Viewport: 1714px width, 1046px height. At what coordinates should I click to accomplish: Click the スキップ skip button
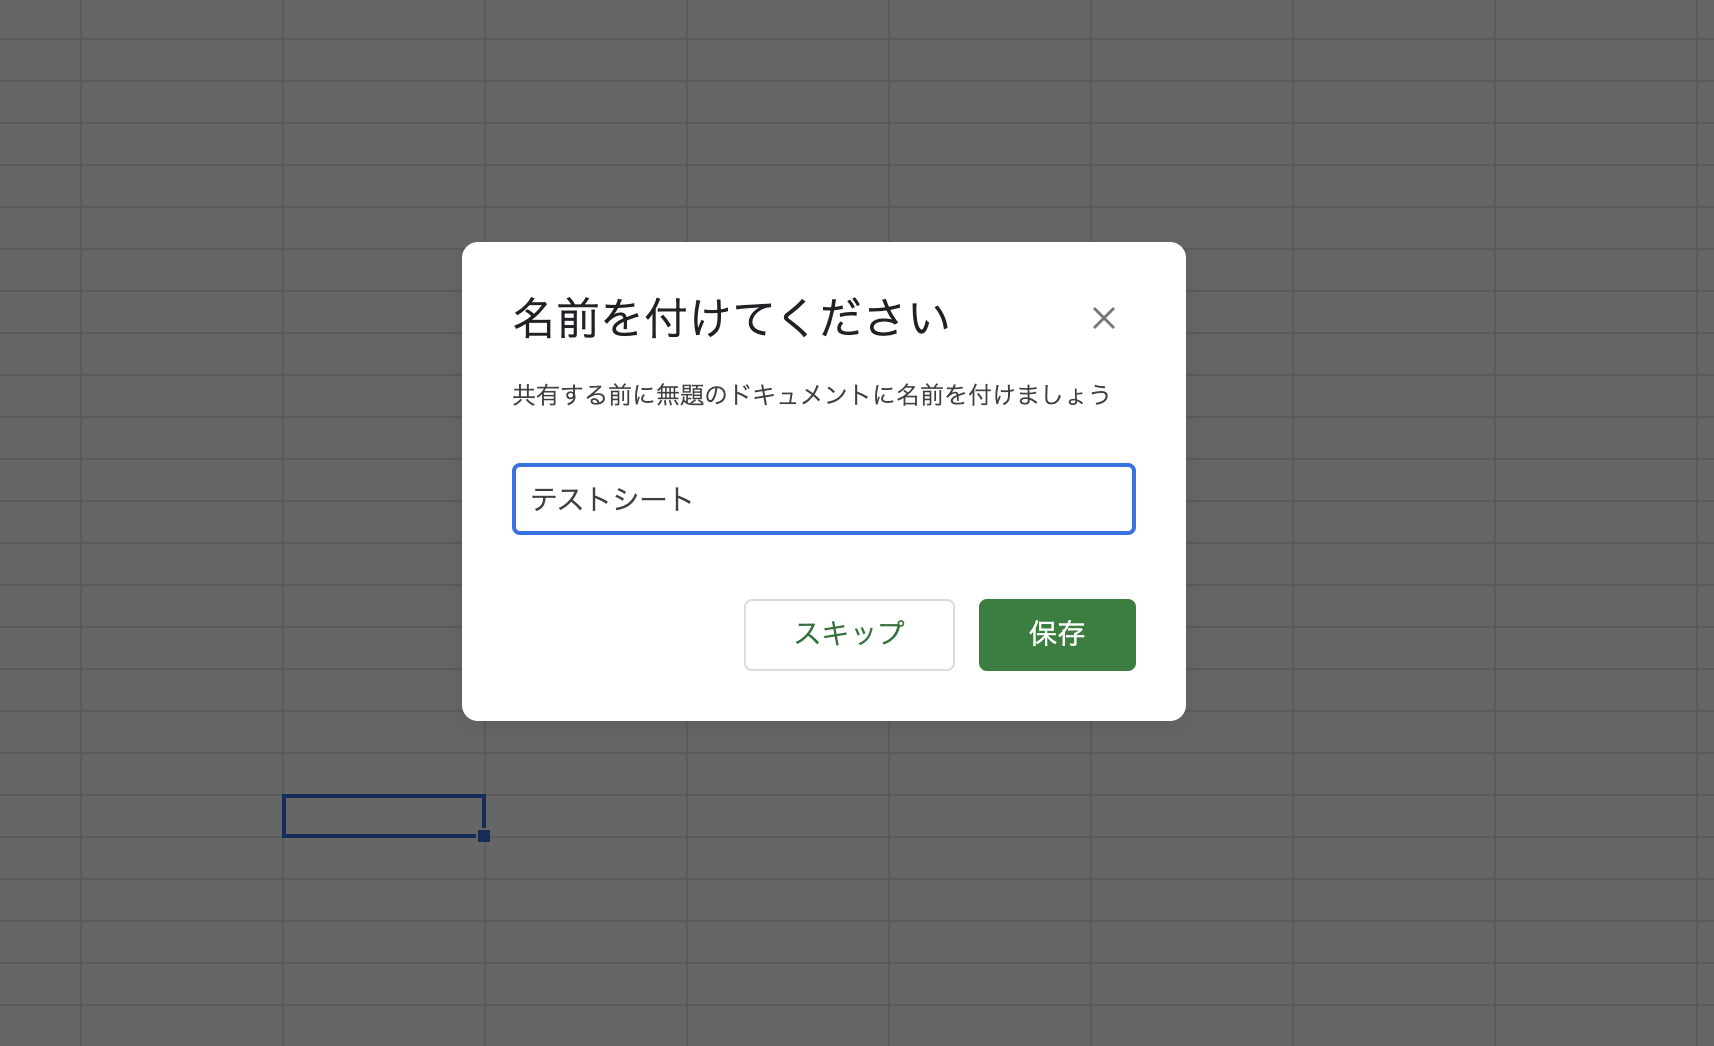(x=849, y=634)
